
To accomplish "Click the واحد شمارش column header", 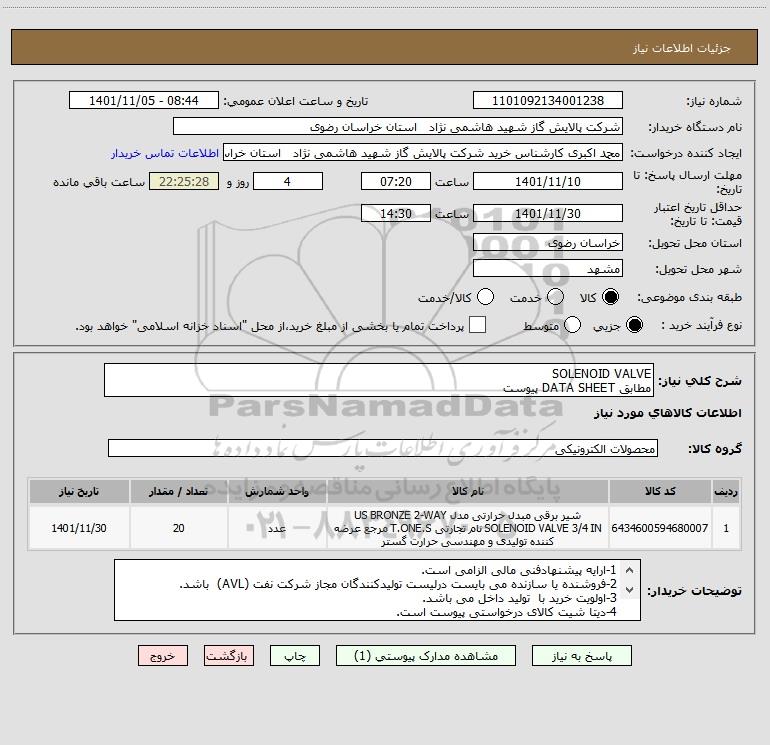I will click(x=277, y=491).
